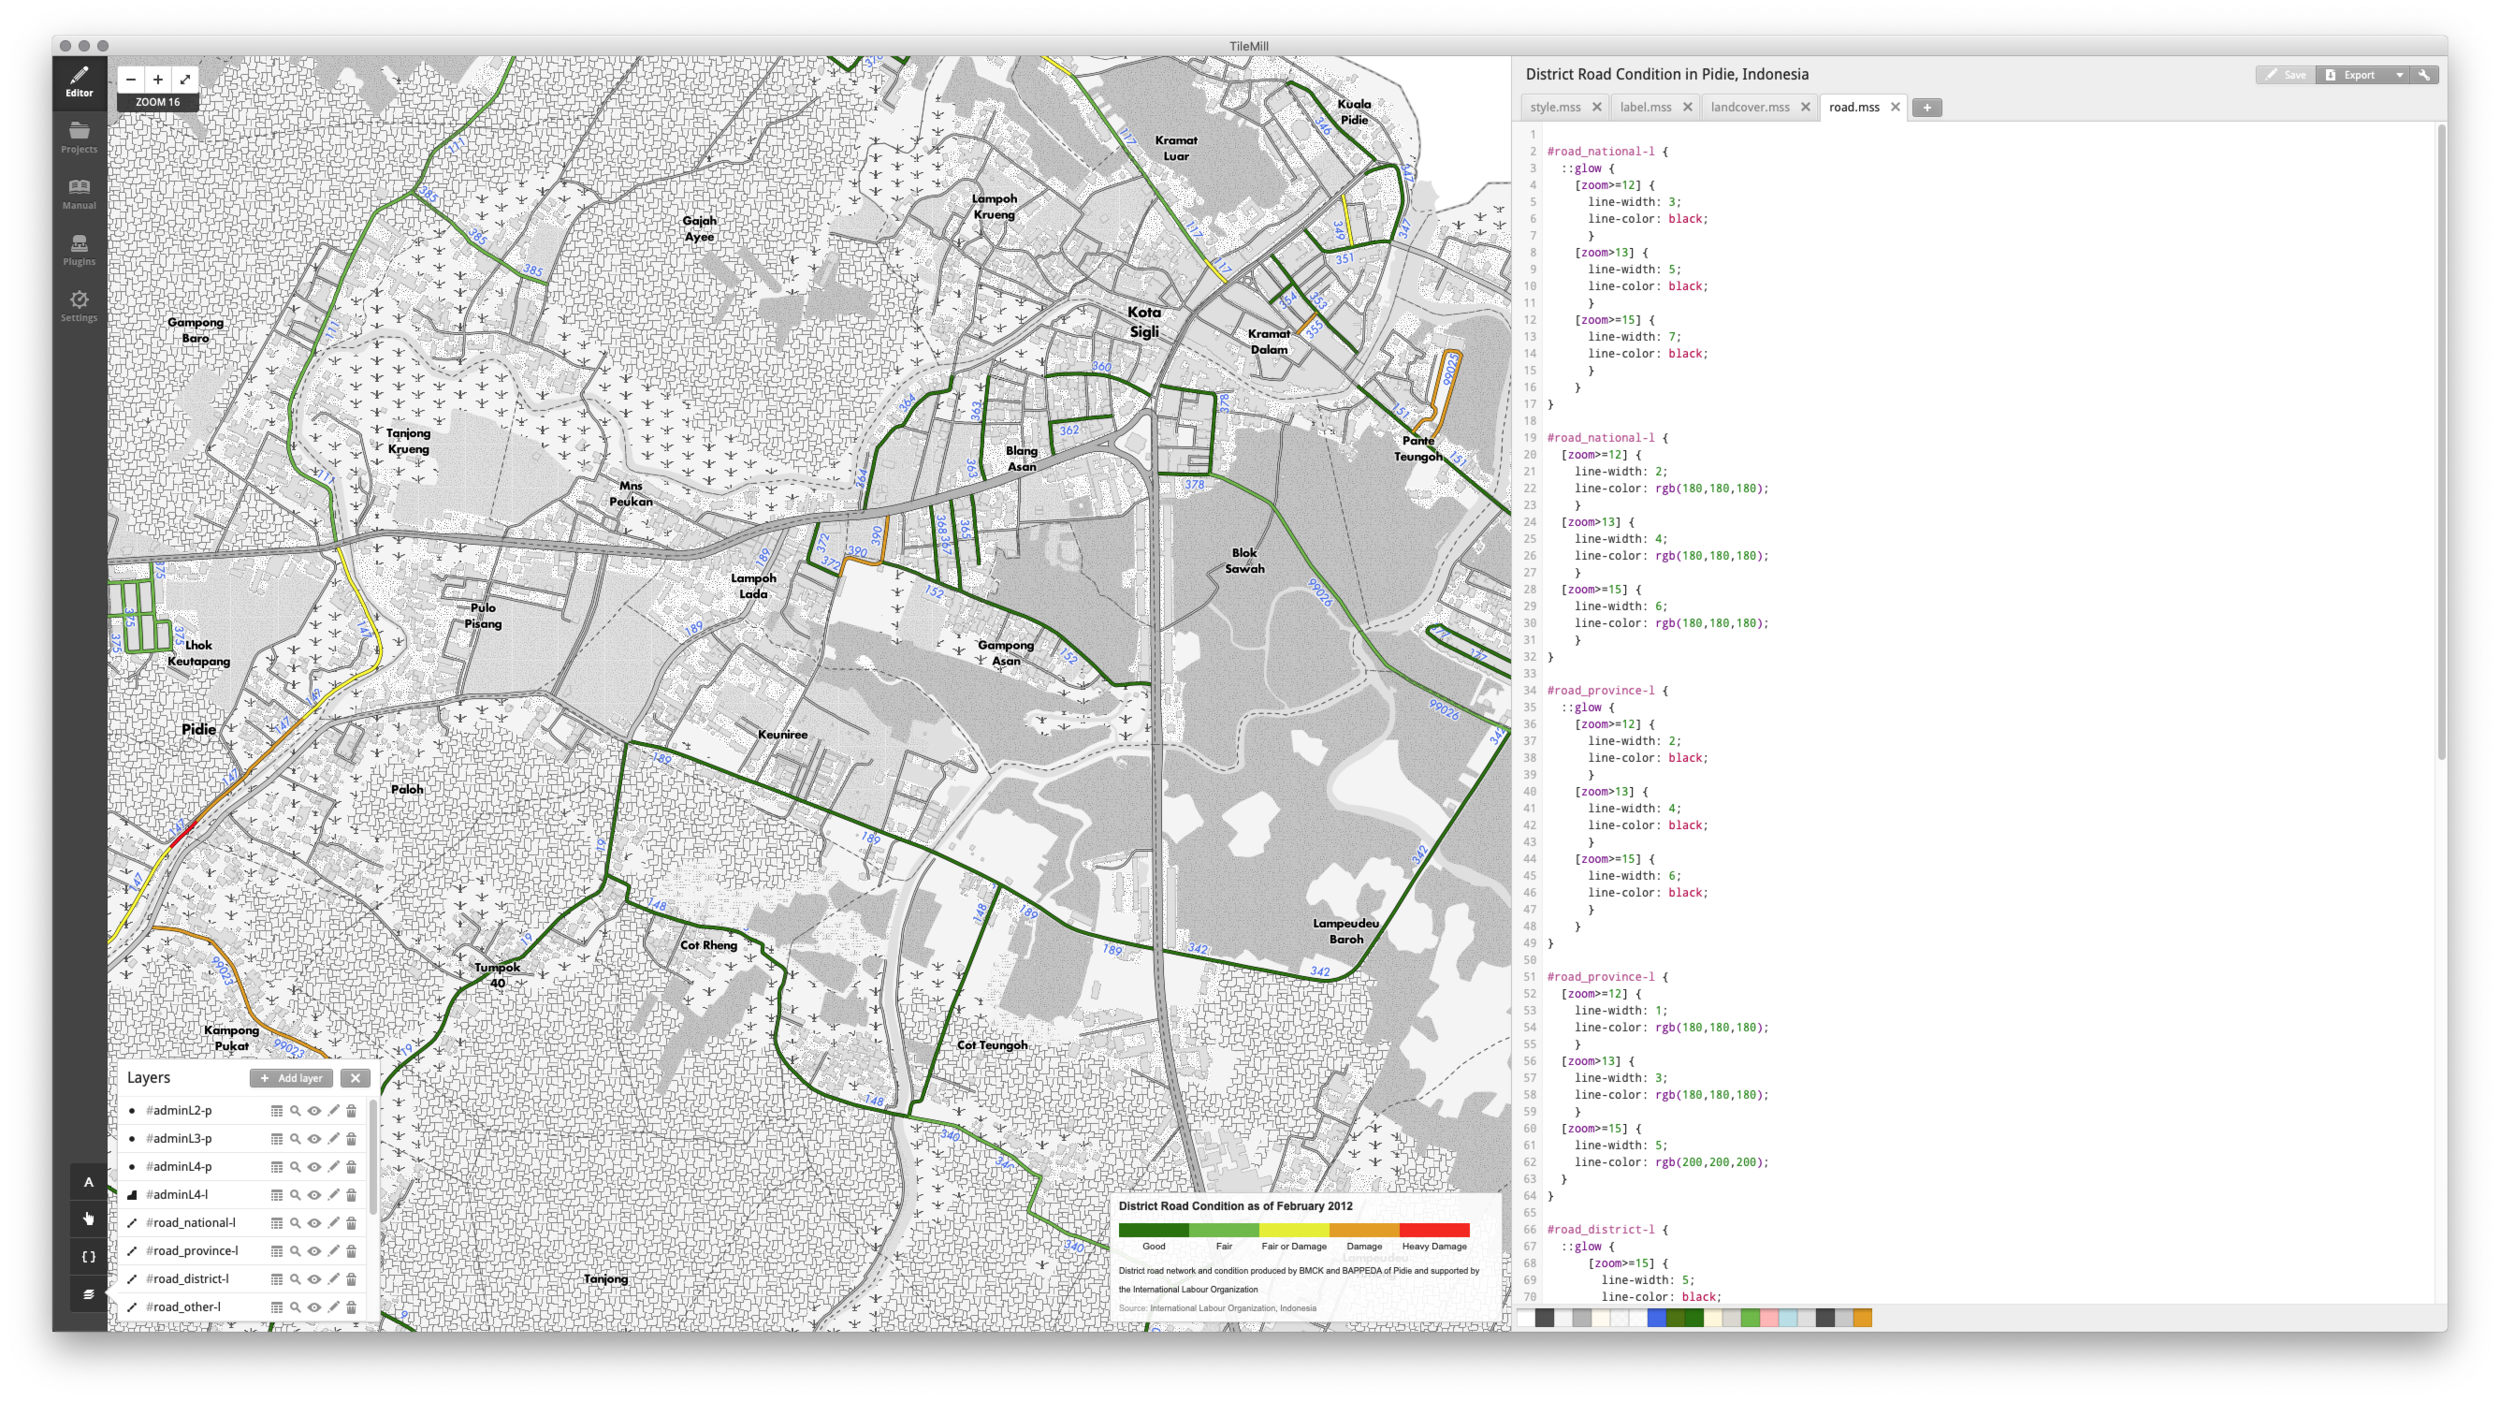The width and height of the screenshot is (2500, 1401).
Task: Hide the #road_province-l layer
Action: (314, 1251)
